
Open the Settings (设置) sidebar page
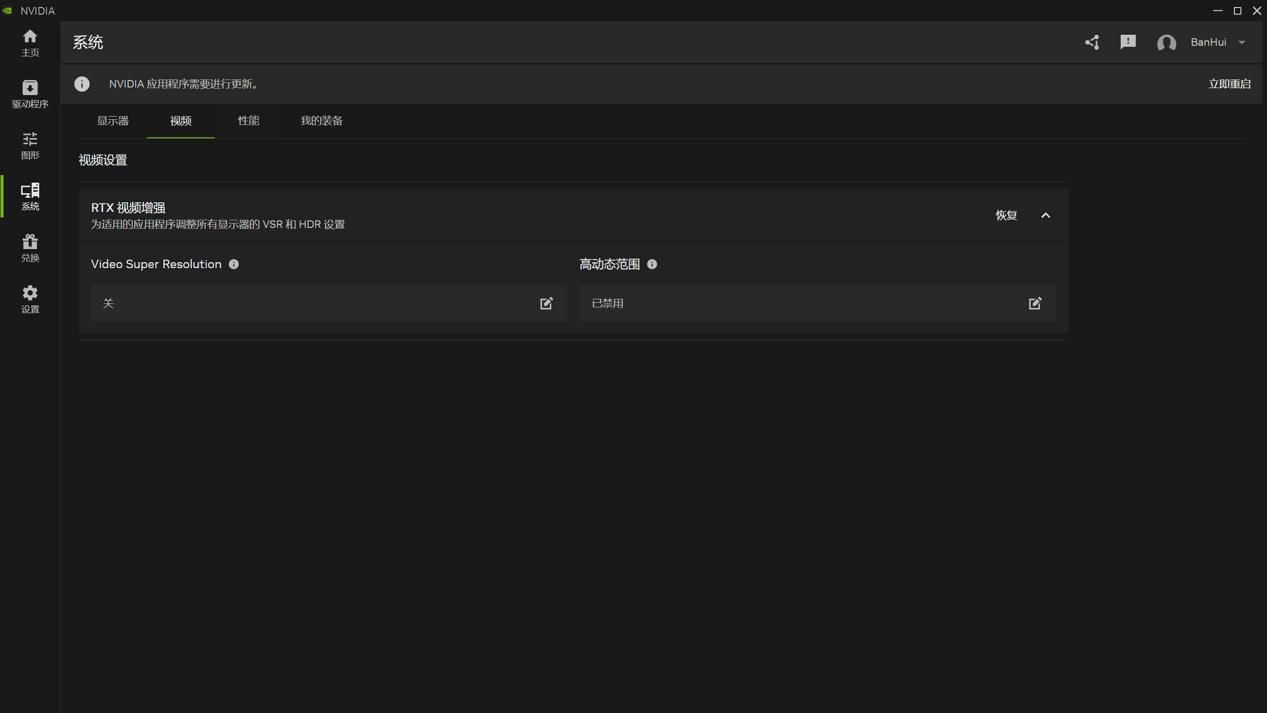30,299
